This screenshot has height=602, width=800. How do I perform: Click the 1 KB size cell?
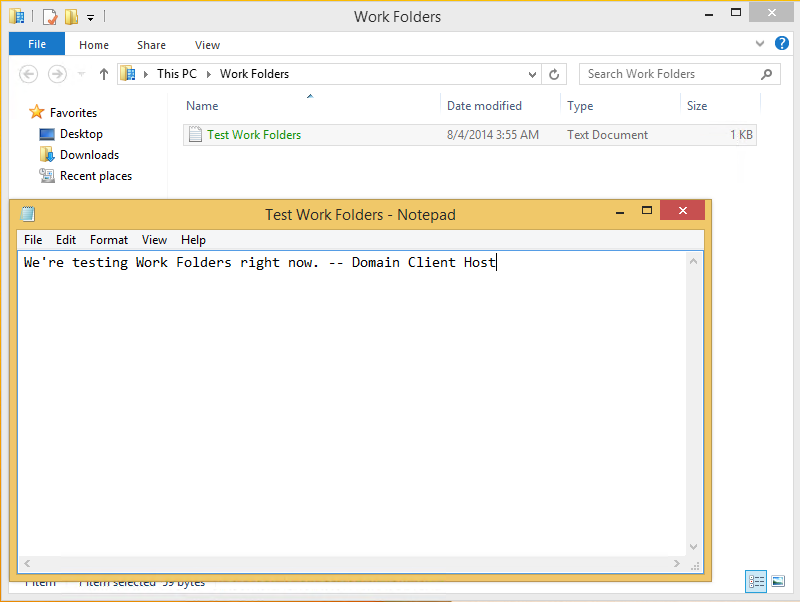click(x=741, y=135)
